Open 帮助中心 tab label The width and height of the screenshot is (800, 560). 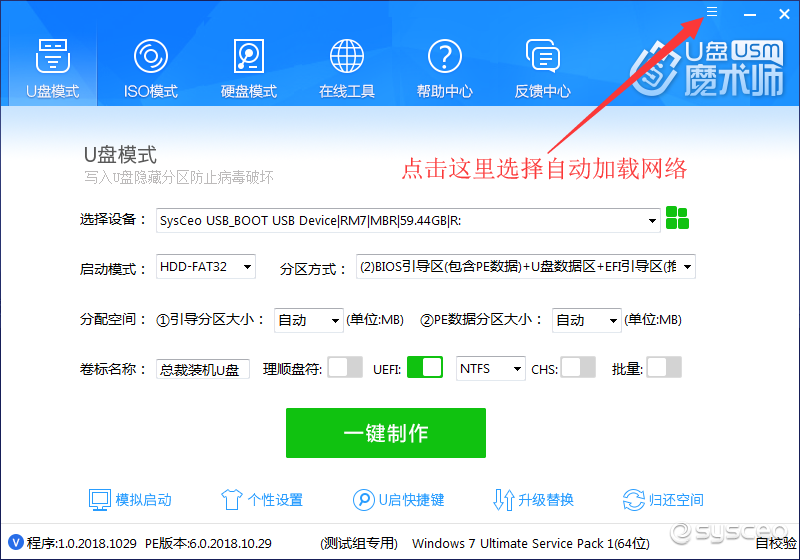[444, 91]
